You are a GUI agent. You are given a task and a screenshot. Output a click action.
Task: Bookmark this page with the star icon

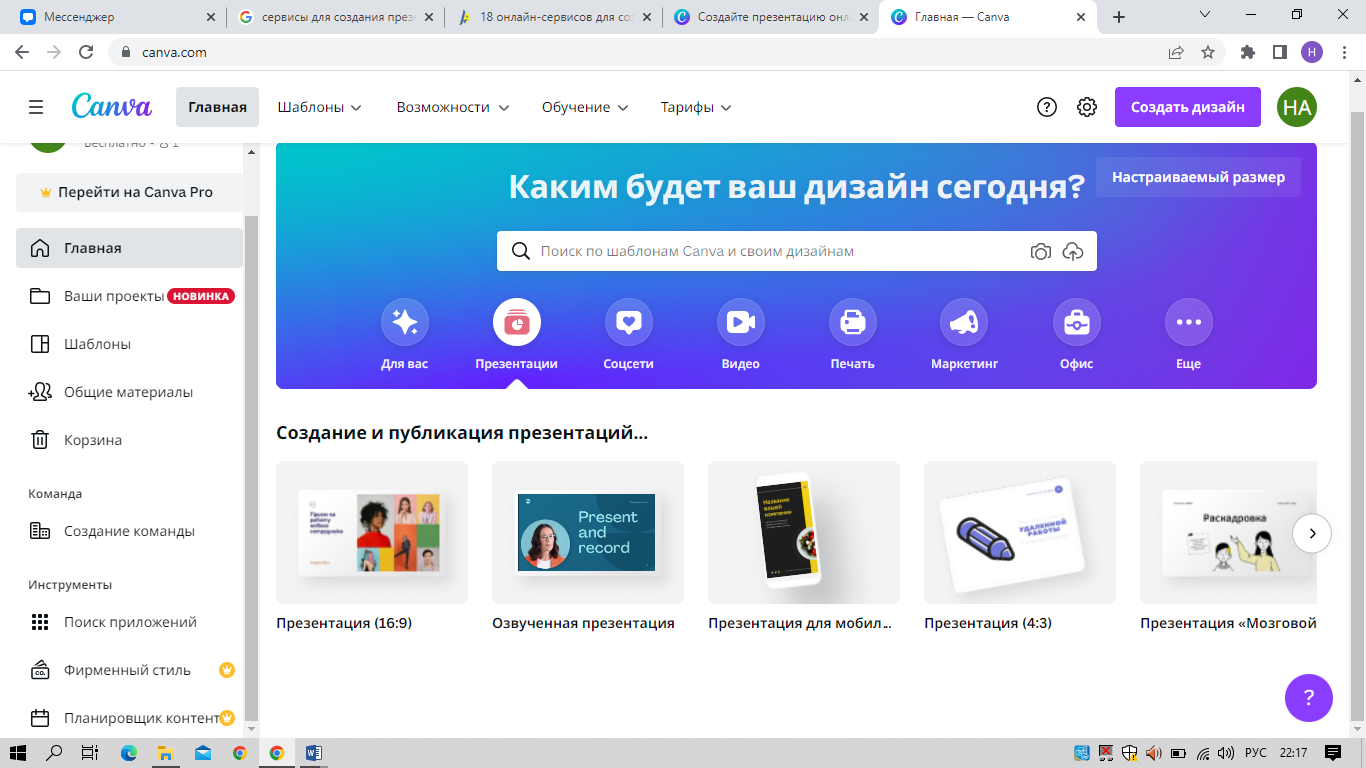(x=1208, y=52)
